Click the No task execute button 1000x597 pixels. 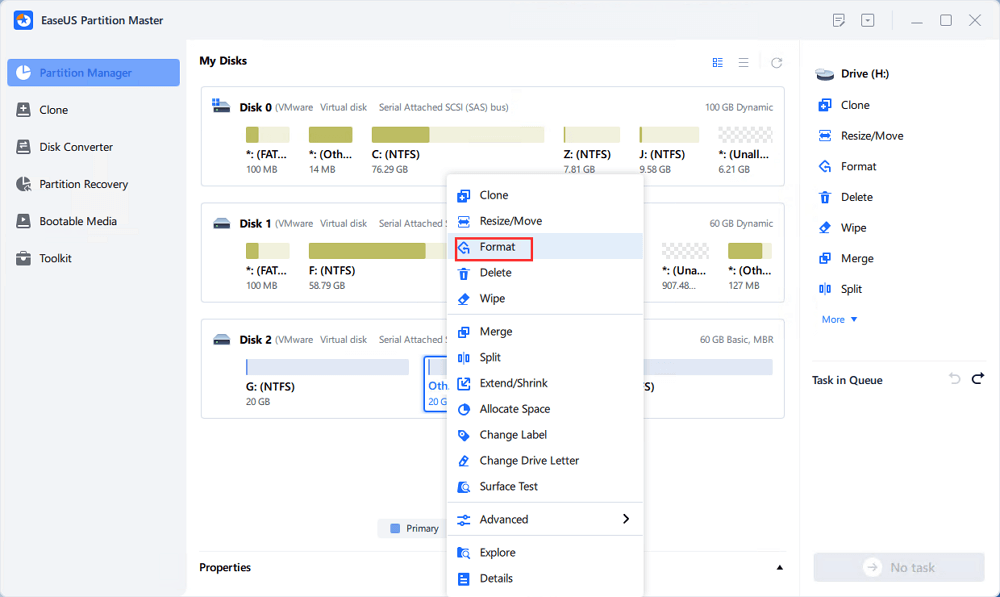coord(898,567)
